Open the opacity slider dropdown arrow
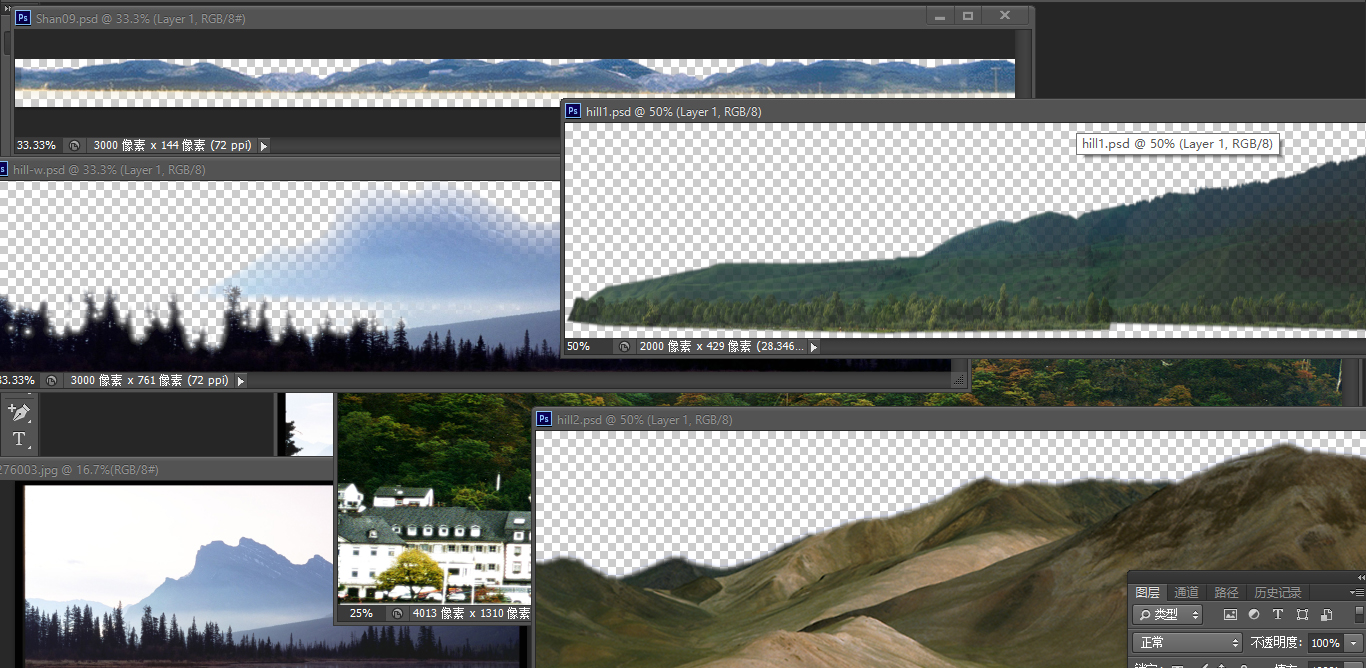The height and width of the screenshot is (668, 1366). (x=1354, y=643)
